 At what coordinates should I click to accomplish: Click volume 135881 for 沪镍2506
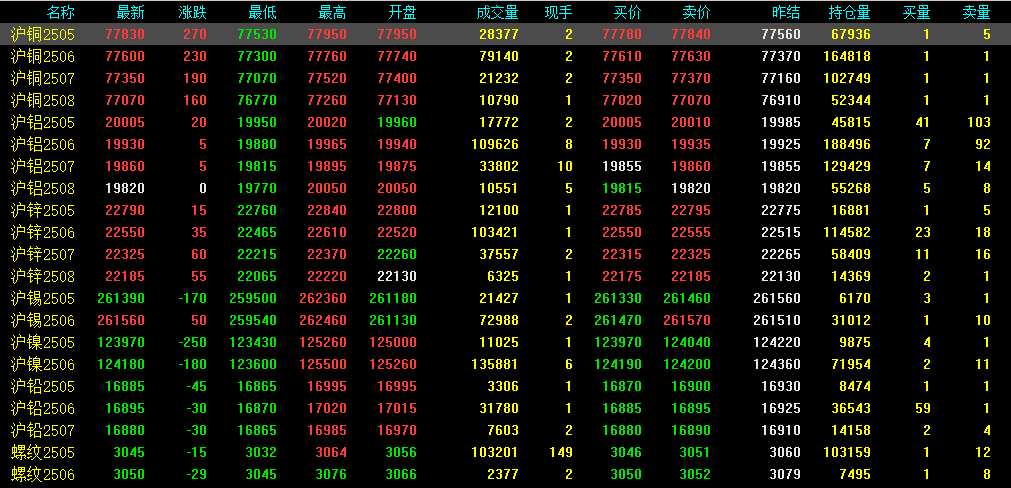click(495, 364)
